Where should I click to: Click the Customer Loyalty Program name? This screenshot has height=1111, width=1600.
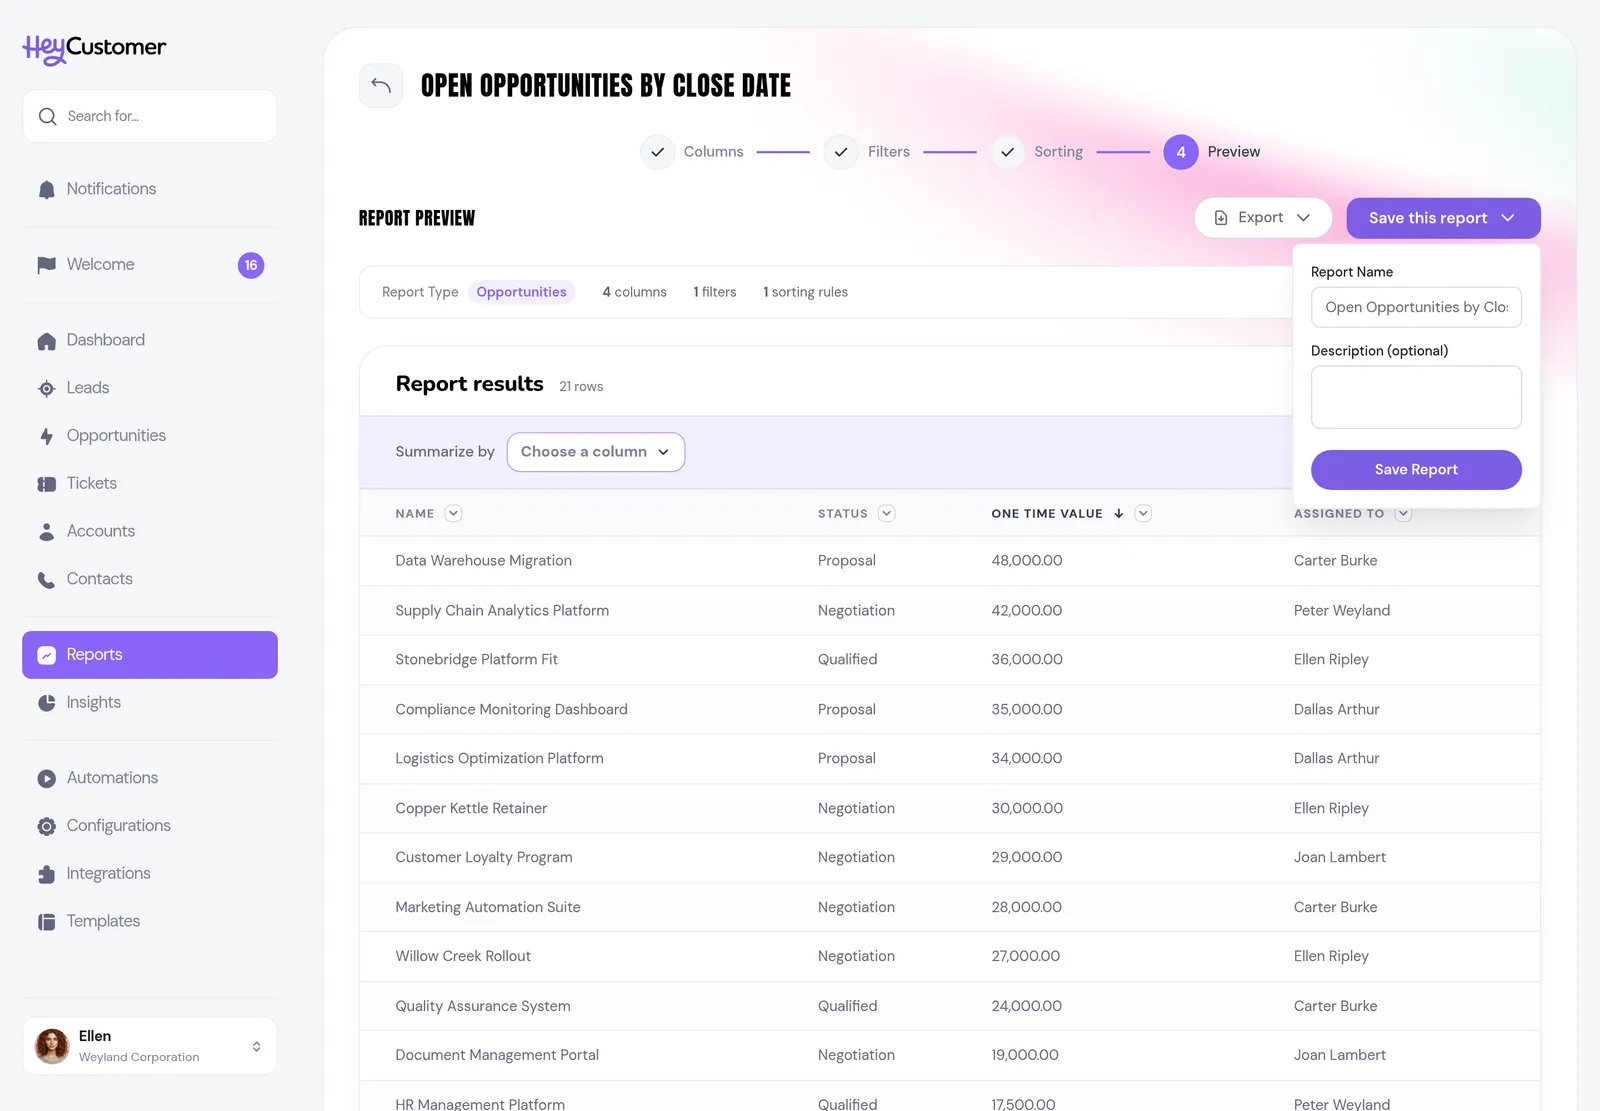tap(484, 858)
